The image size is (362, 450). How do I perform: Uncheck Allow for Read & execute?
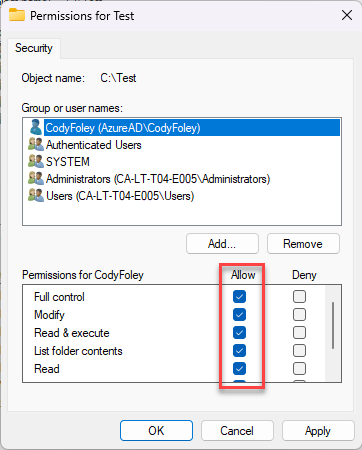click(239, 332)
